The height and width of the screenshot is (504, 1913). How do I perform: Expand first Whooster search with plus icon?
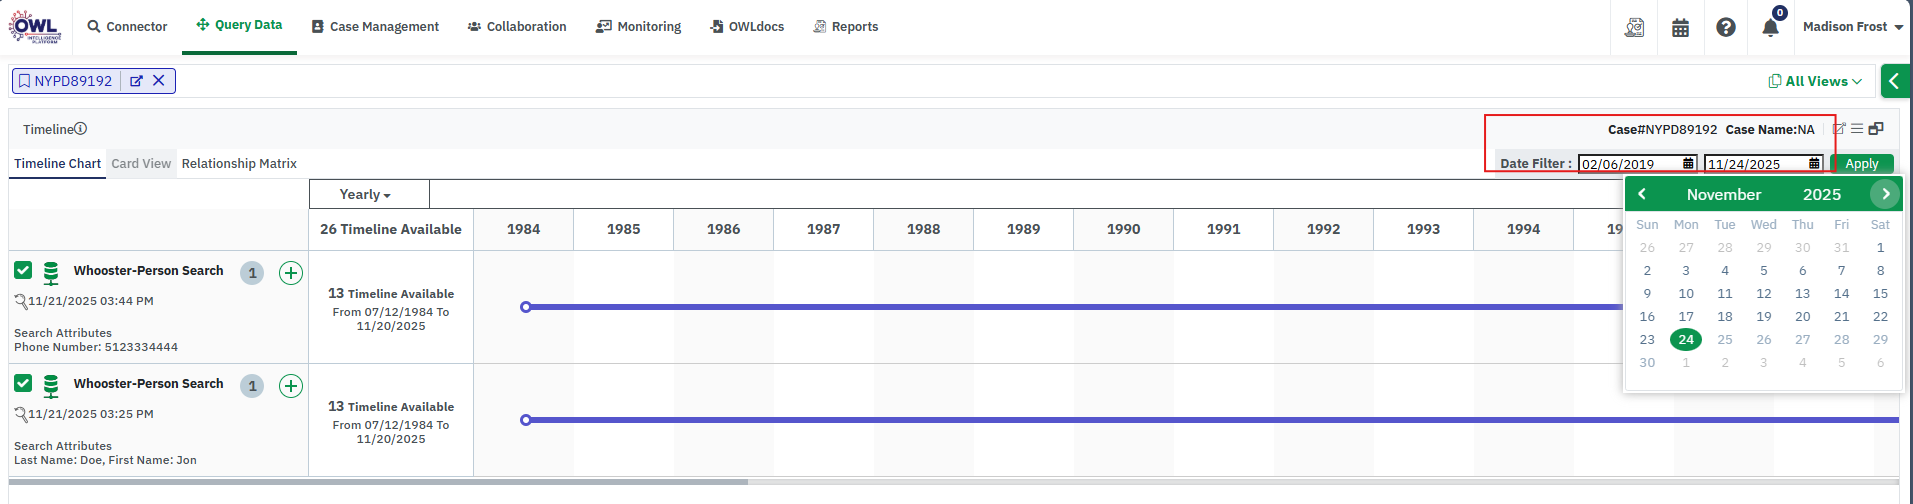[291, 273]
